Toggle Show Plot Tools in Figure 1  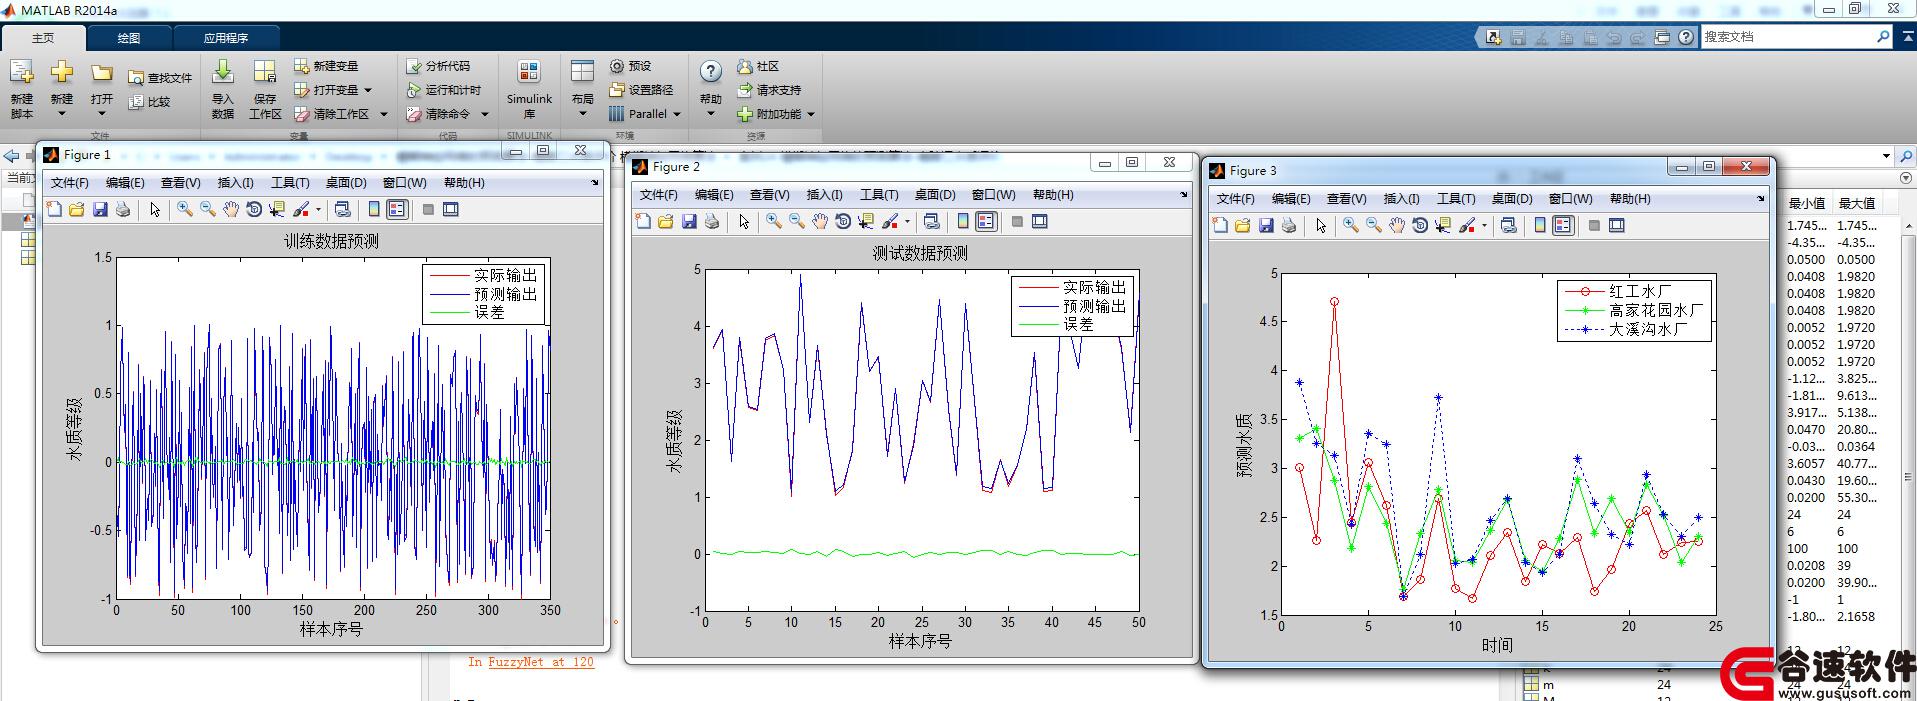tap(451, 209)
